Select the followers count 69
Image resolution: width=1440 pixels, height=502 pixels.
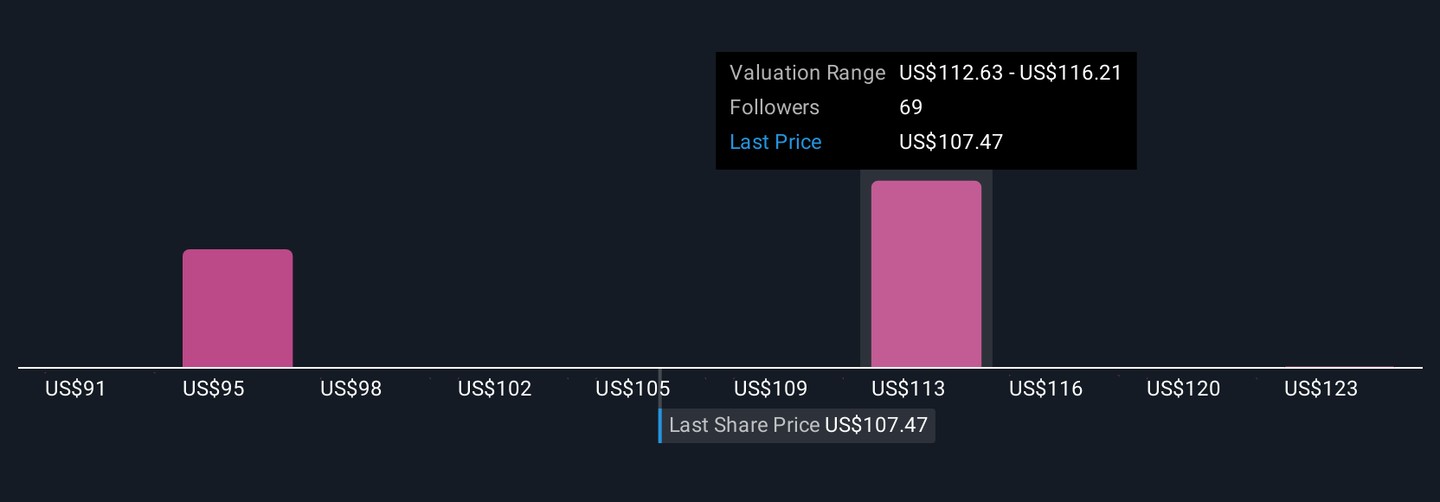tap(910, 108)
